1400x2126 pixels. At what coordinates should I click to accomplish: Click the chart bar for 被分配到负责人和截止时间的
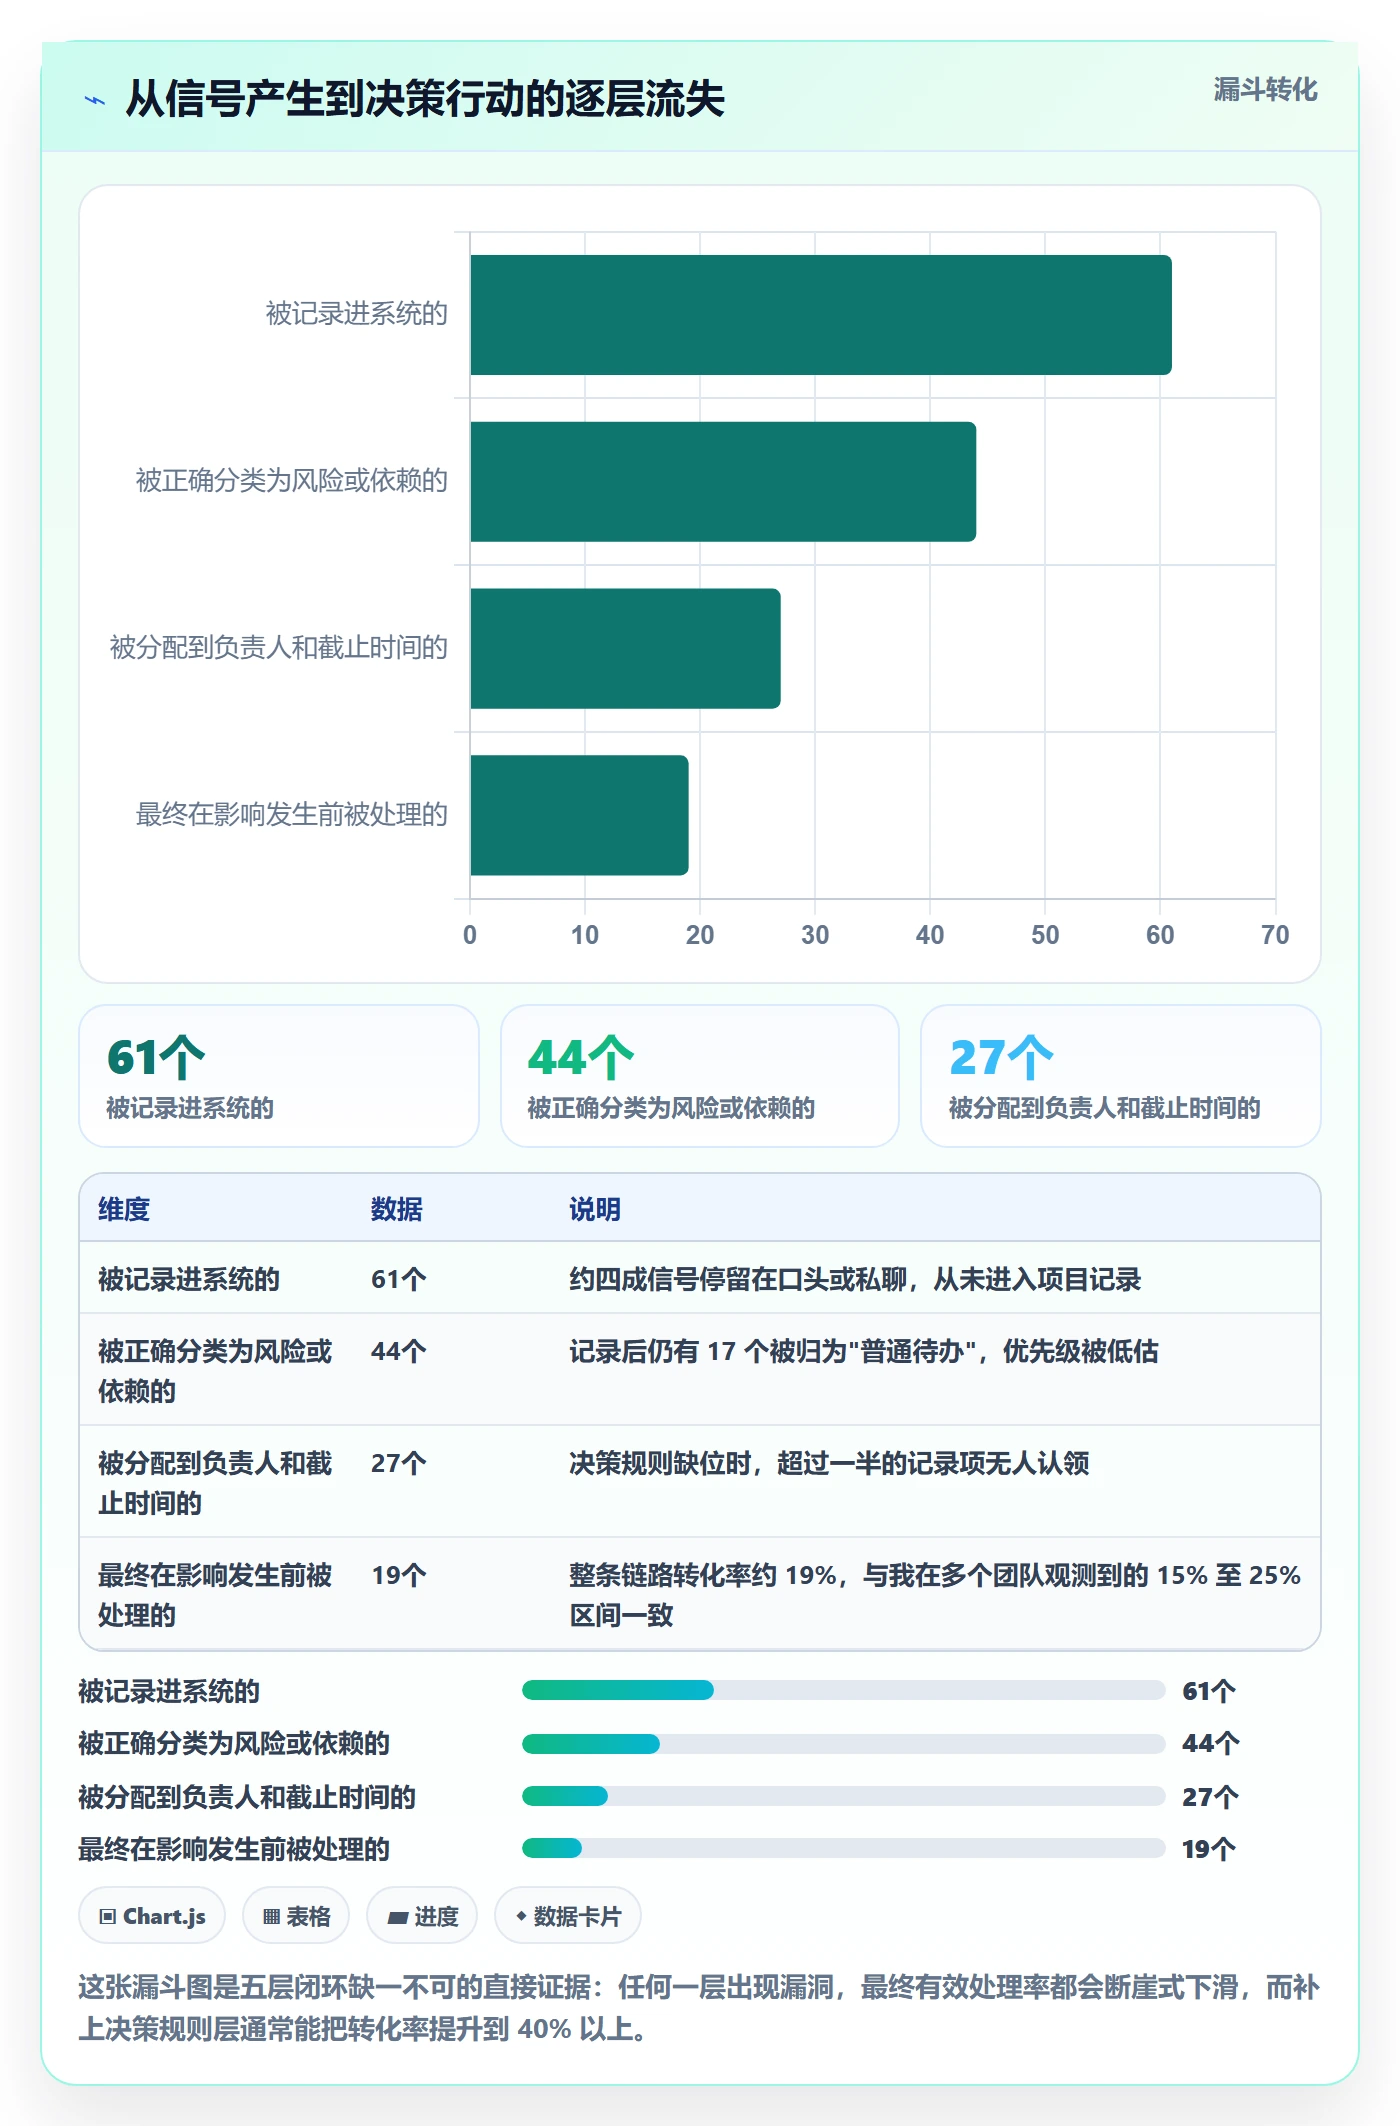625,648
